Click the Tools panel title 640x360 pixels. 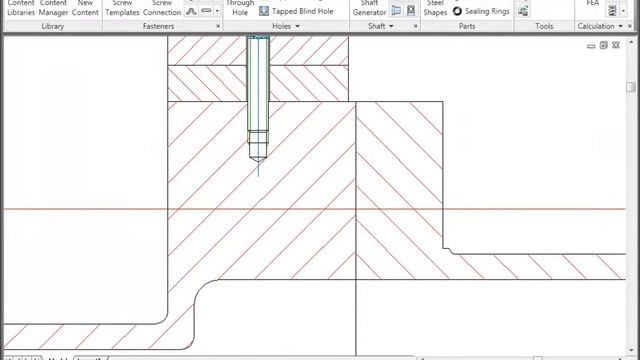tap(544, 26)
